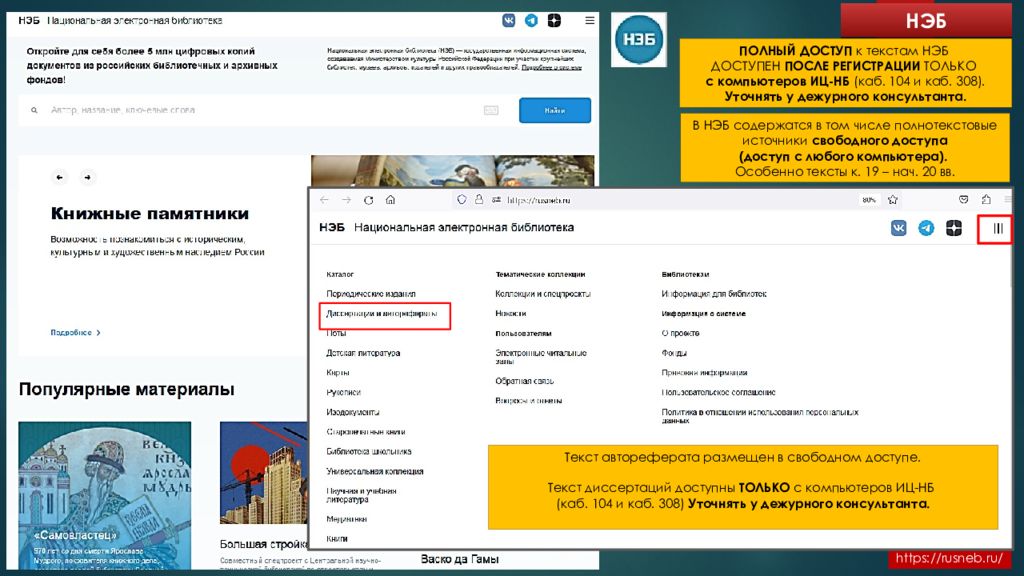
Task: Open the «Самовластец» popular material card
Action: pos(104,496)
